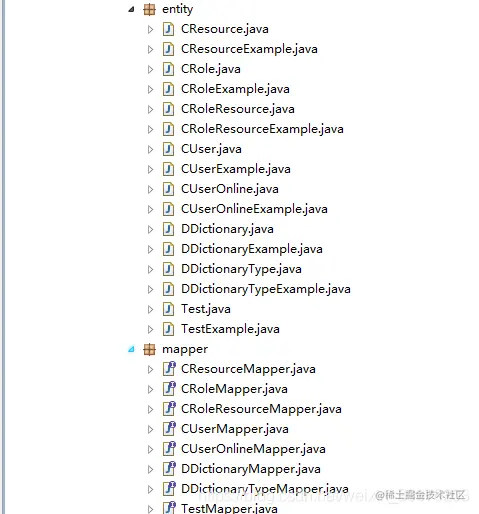Screen dimensions: 479x514
Task: Click the DDictionaryMapper.java interface icon
Action: click(x=169, y=469)
